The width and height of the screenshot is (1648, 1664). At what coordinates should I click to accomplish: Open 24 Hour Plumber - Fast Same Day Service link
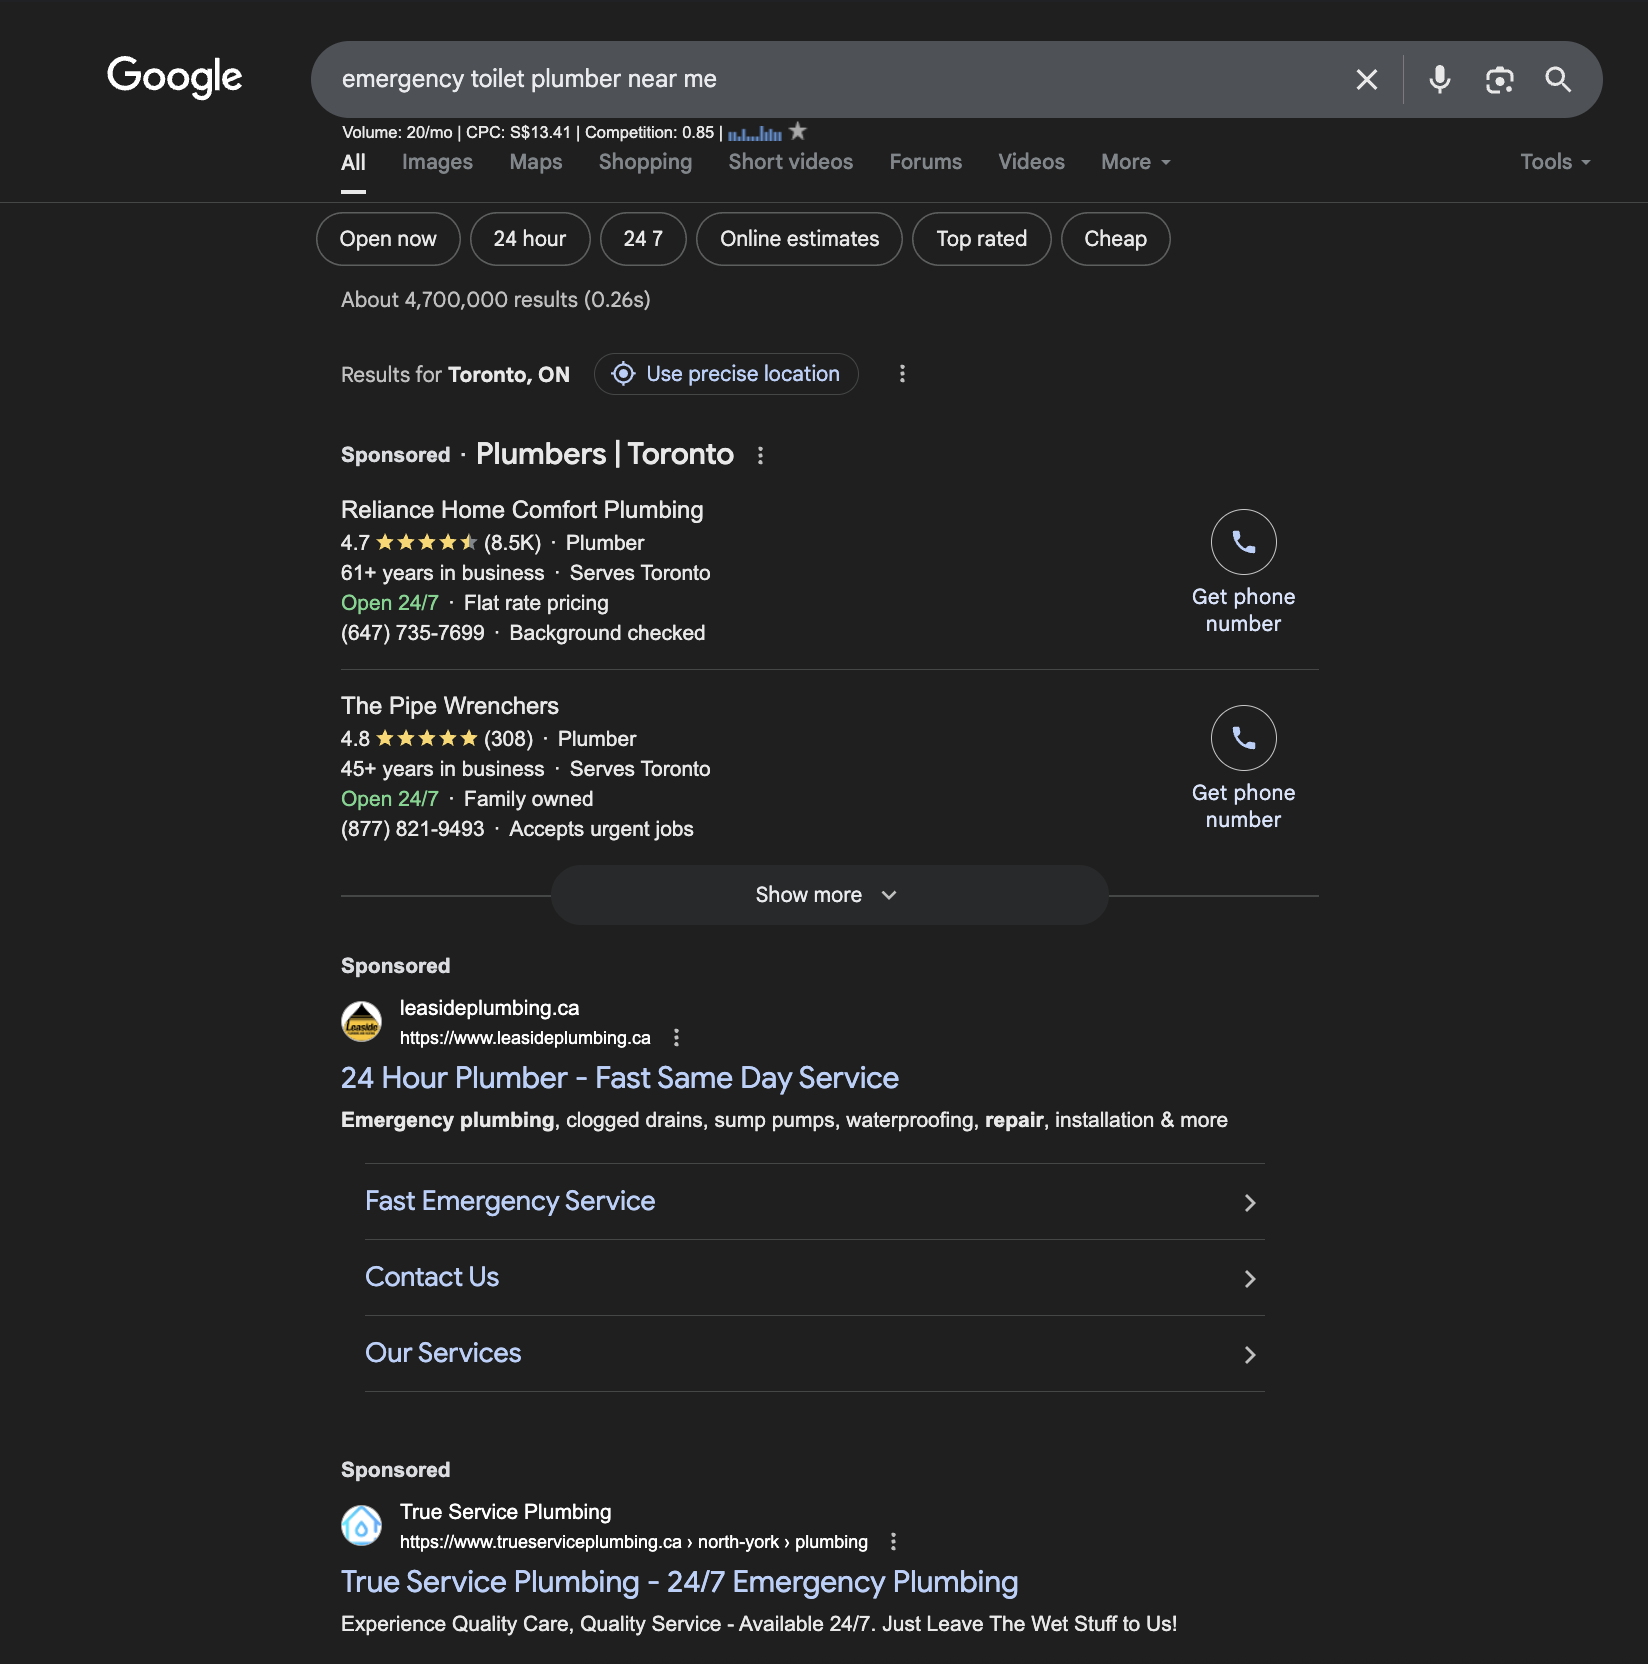620,1078
